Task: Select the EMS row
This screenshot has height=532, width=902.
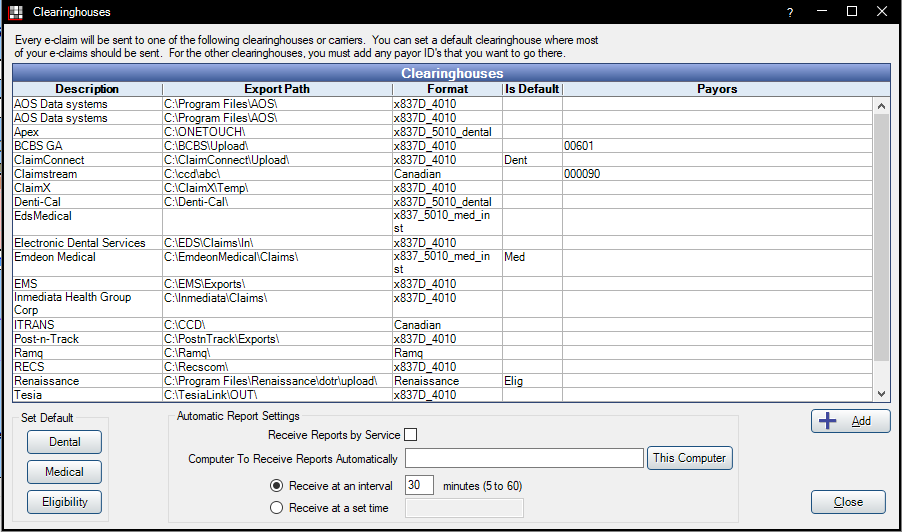Action: (x=443, y=284)
